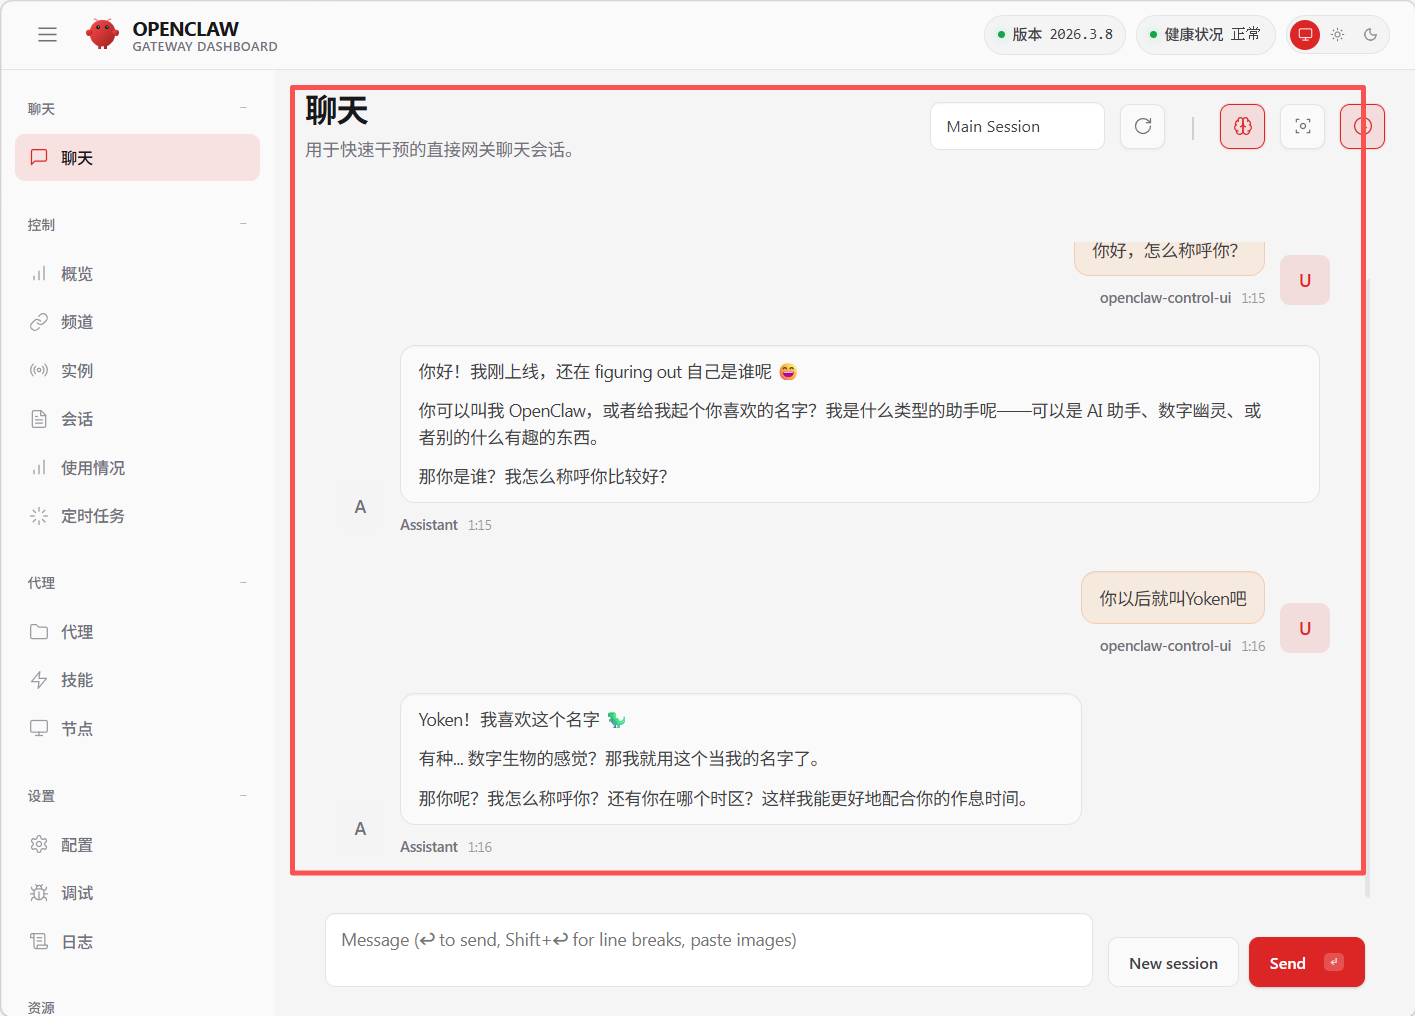Click the red Send button

[1305, 963]
